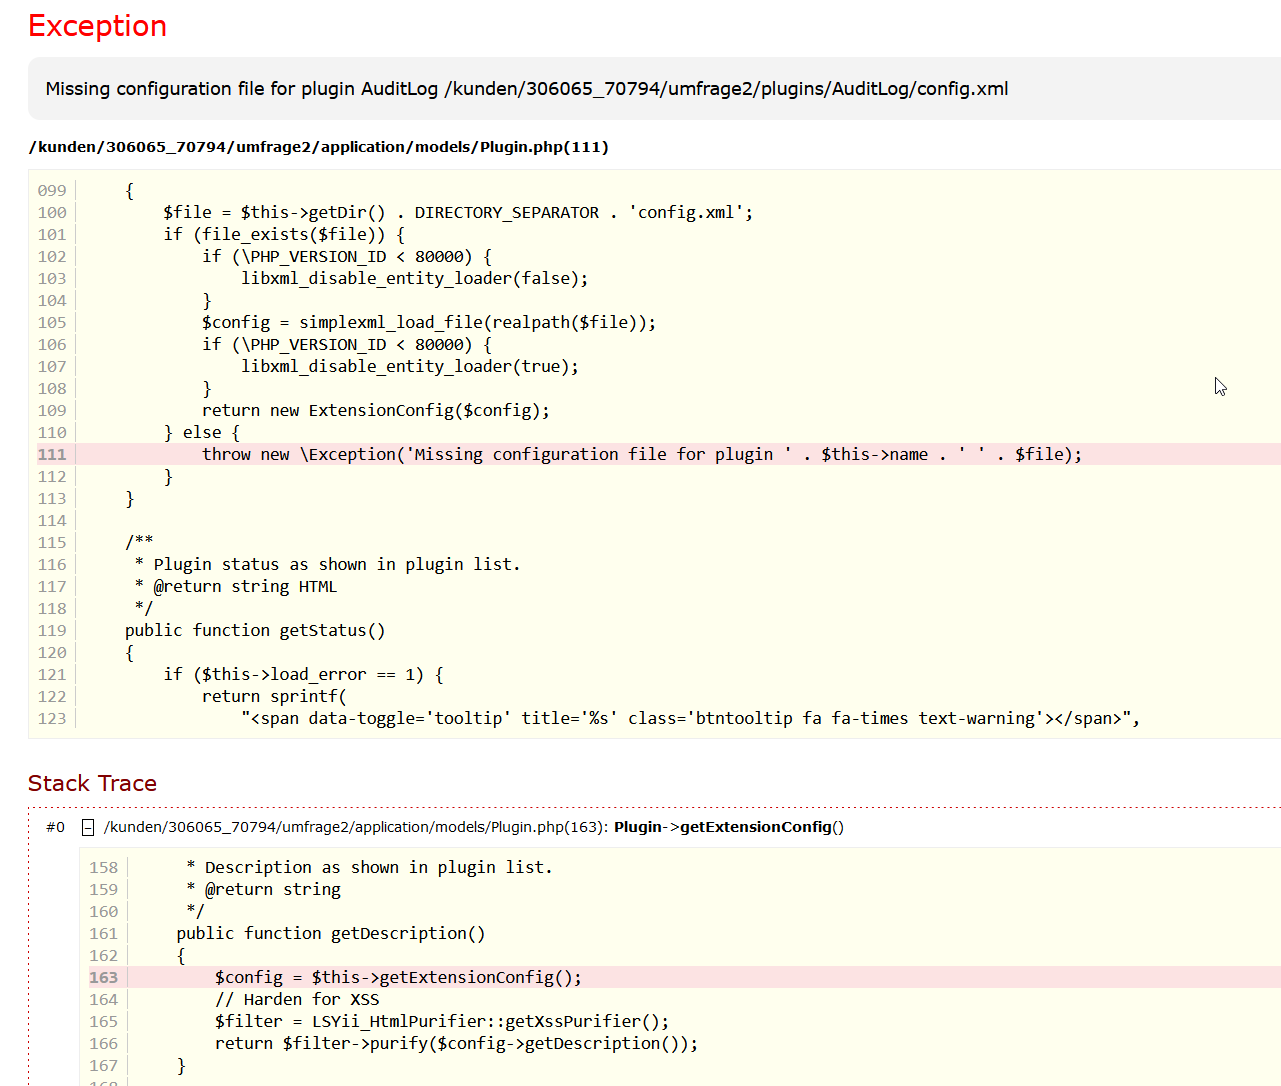Click highlighted line 163 calling getExtensionConfig
This screenshot has height=1086, width=1281.
coord(398,977)
